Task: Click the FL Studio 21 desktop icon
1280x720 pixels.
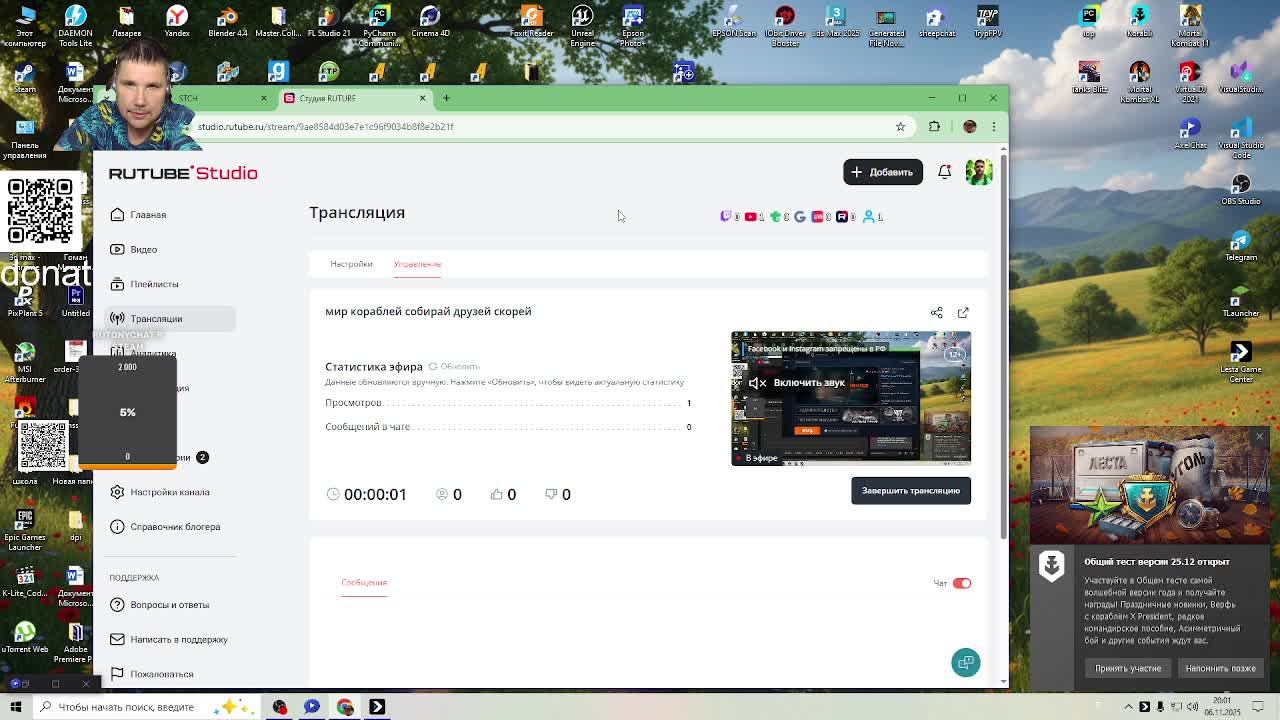Action: coord(328,23)
